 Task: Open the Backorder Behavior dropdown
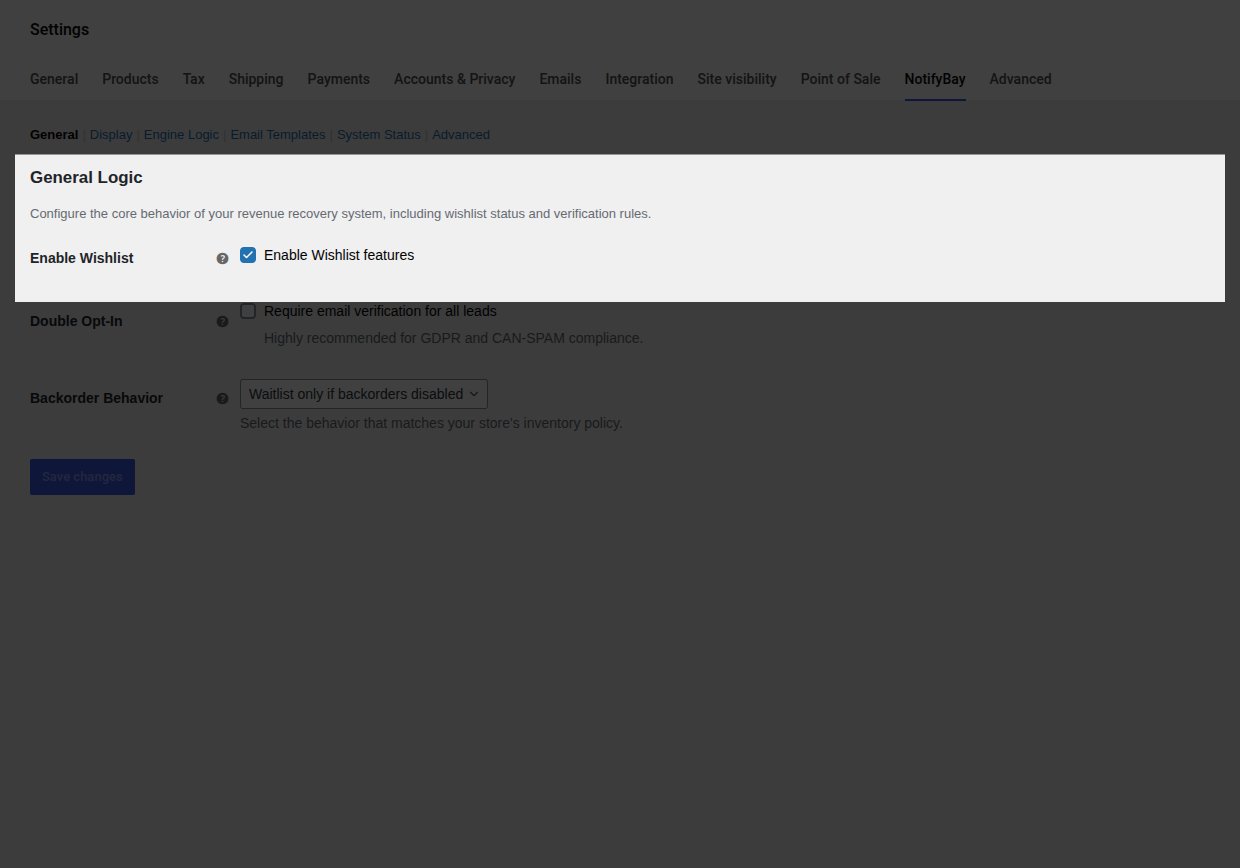(x=364, y=394)
